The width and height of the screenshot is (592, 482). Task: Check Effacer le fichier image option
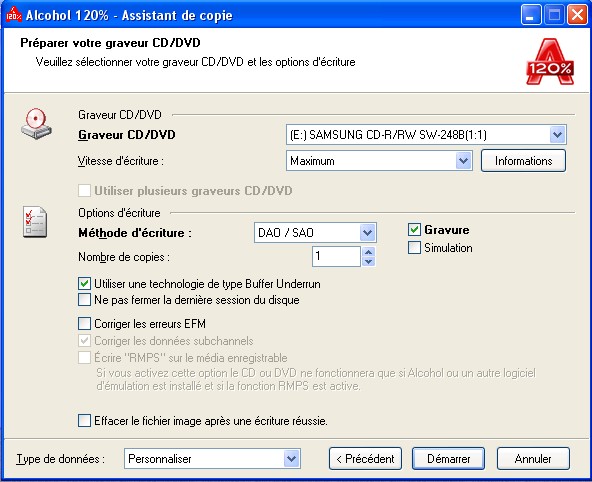click(x=84, y=420)
